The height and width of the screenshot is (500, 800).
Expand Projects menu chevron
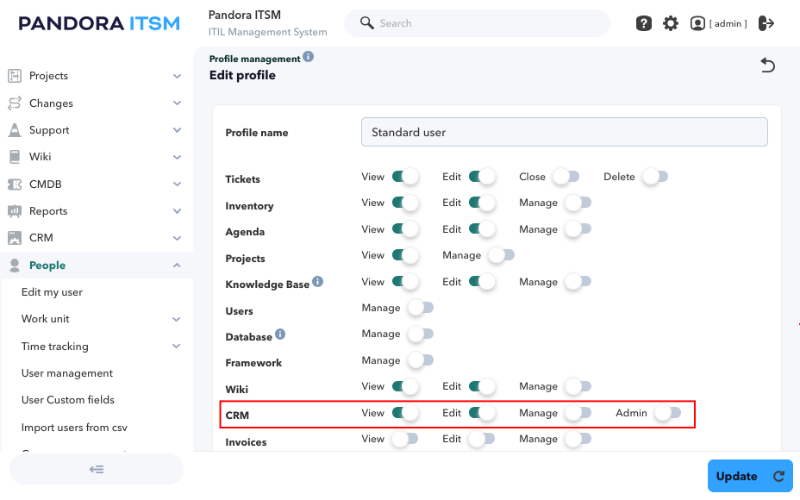click(x=177, y=76)
